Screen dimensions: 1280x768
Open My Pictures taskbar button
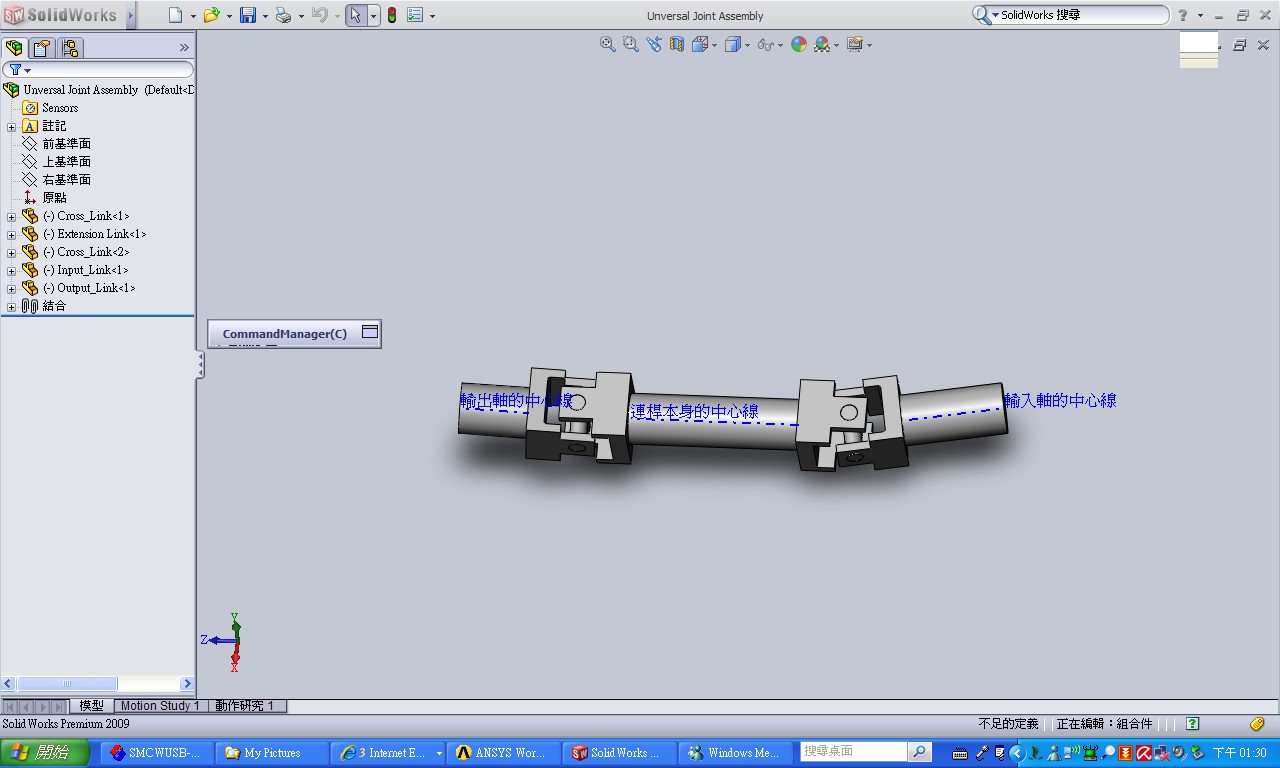click(272, 753)
